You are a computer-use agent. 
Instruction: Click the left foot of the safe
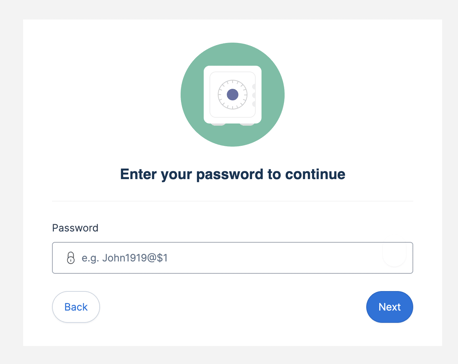pos(218,124)
